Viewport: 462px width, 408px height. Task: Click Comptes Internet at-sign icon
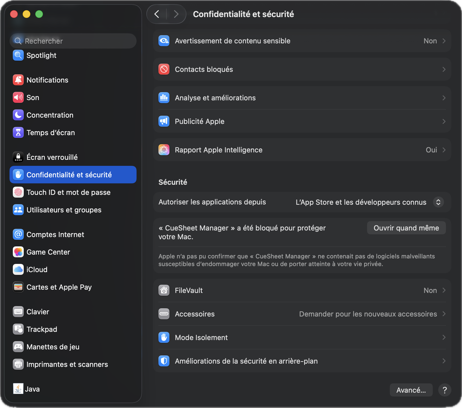[x=18, y=234]
